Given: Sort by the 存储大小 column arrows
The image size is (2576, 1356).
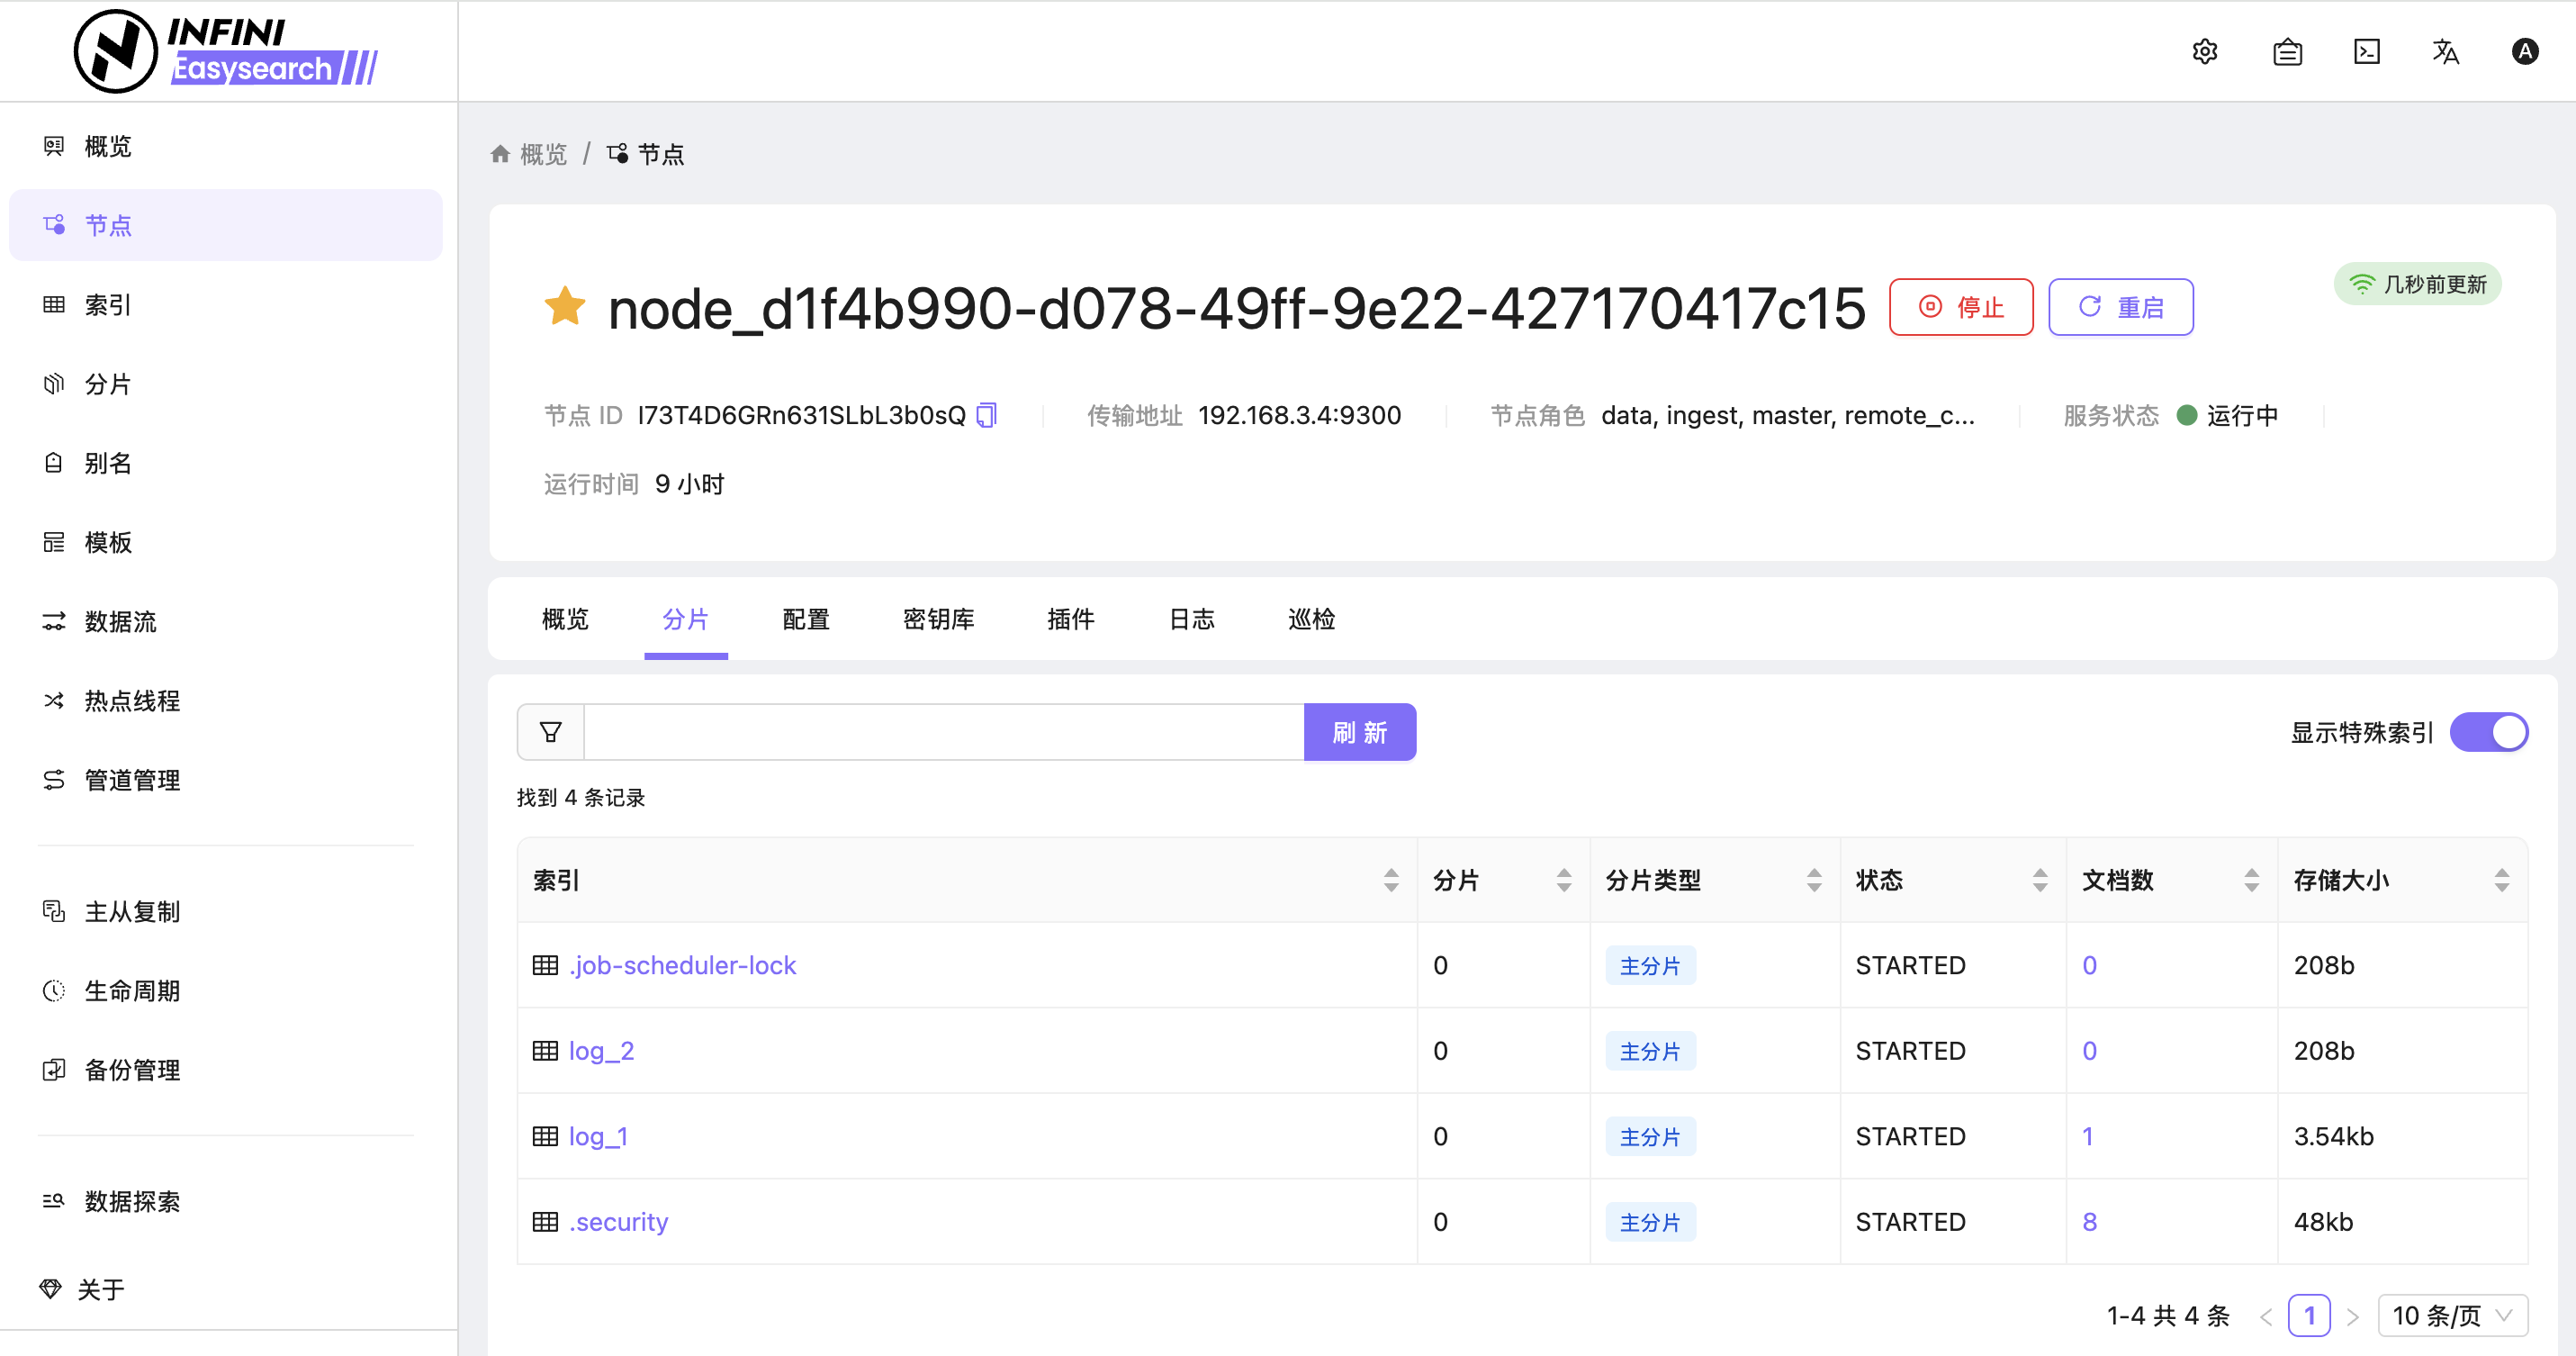Looking at the screenshot, I should click(x=2502, y=880).
